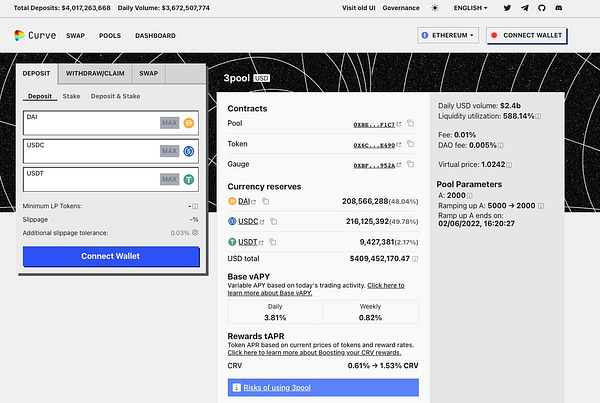The width and height of the screenshot is (600, 403).
Task: Click info icon beside A: 2000
Action: tap(470, 196)
